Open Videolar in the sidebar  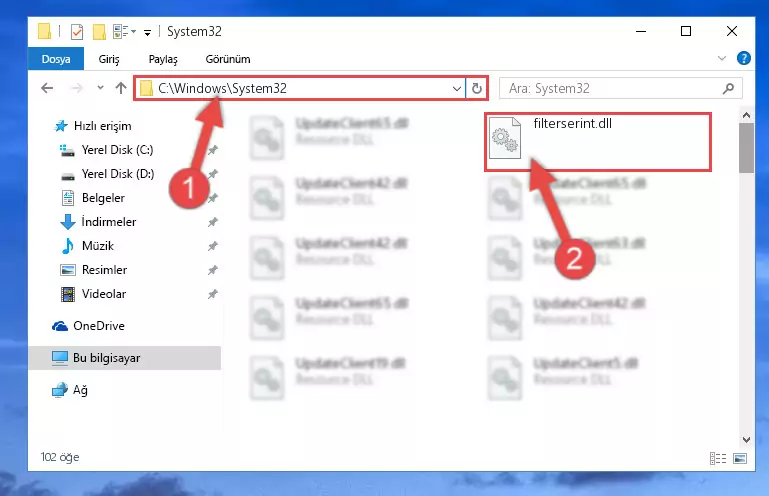[93, 294]
